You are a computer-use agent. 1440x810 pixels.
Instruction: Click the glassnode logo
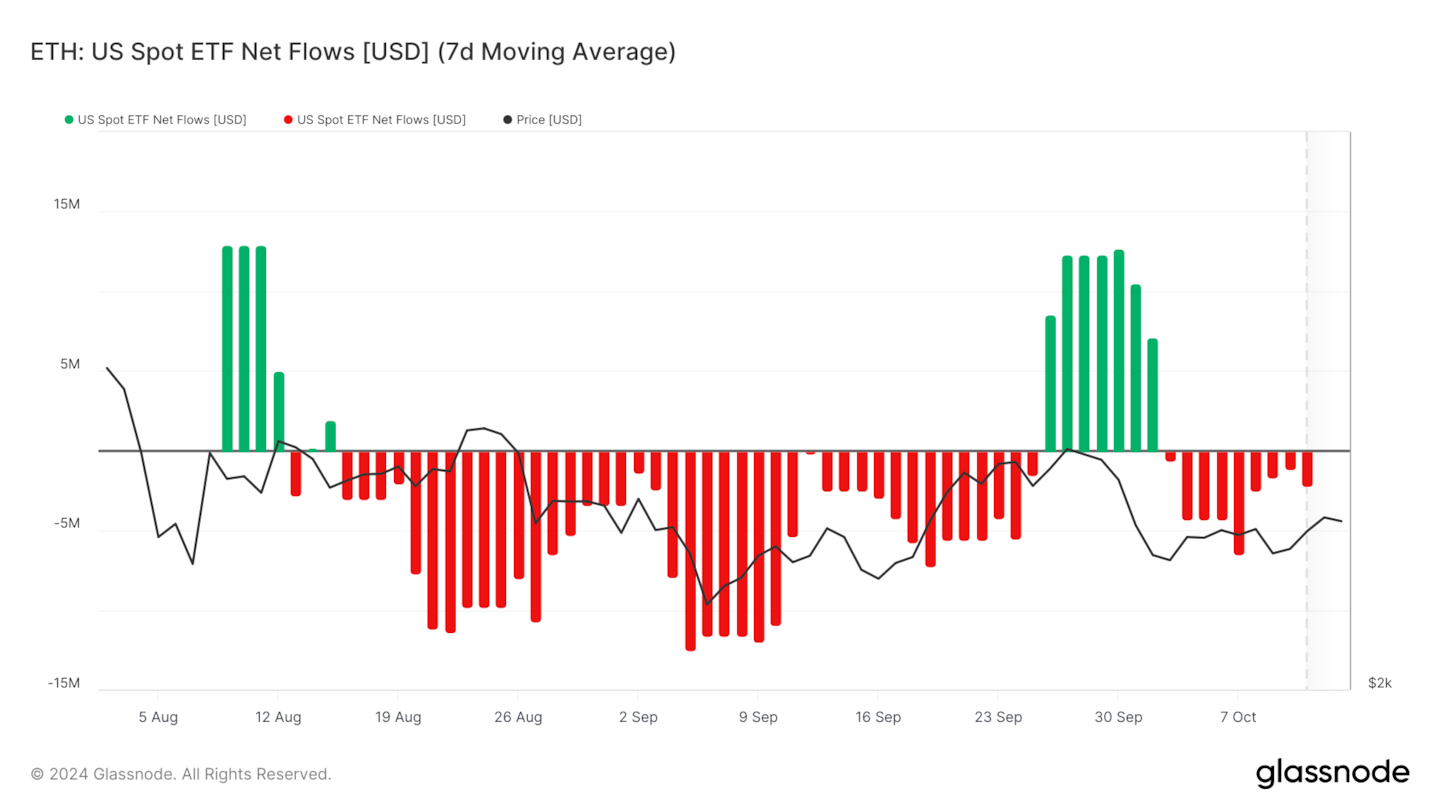click(x=1332, y=773)
